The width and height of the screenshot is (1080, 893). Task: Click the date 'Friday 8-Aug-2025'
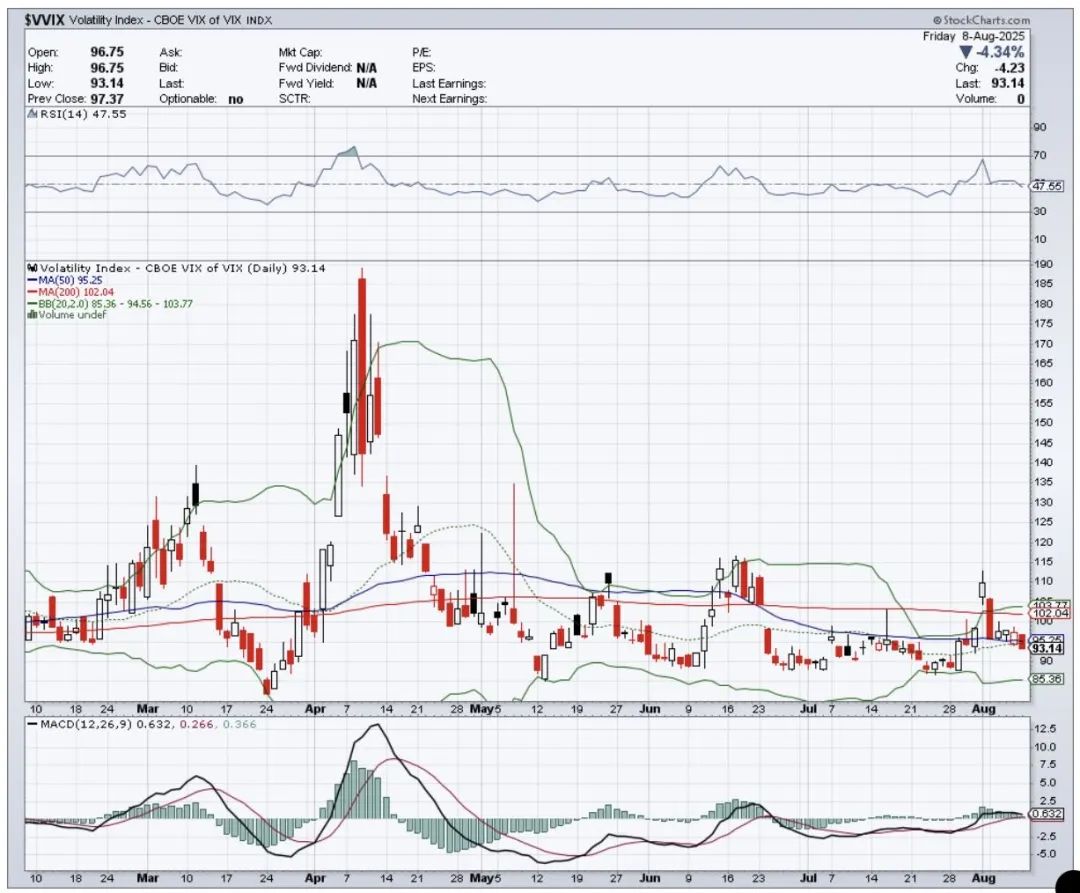tap(973, 36)
